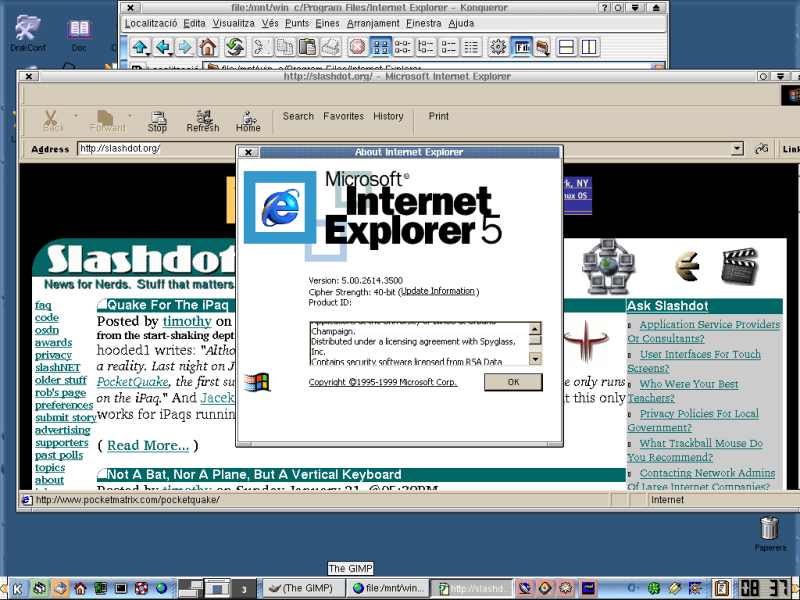Select the large icon view mode in Konqueror
This screenshot has height=600, width=800.
pos(380,47)
